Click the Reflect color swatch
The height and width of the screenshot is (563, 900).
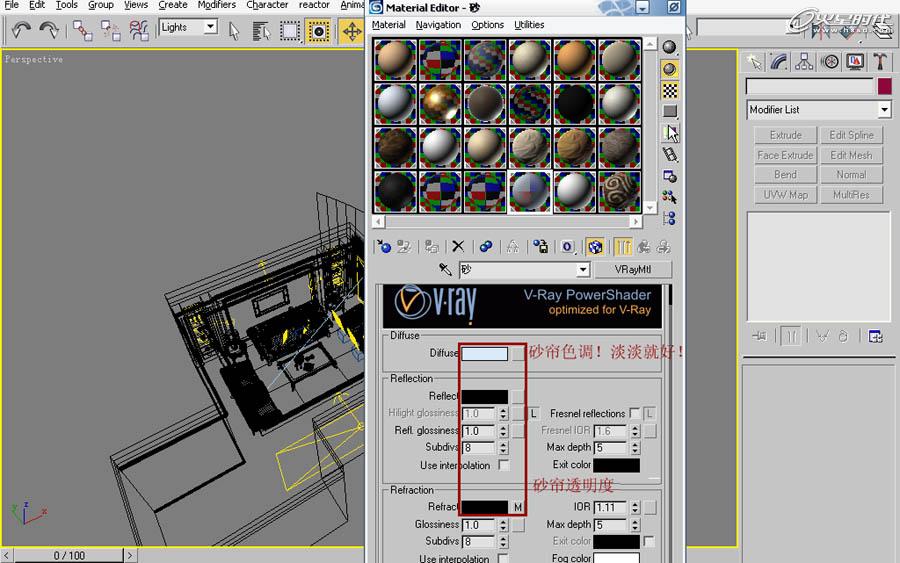pos(485,397)
